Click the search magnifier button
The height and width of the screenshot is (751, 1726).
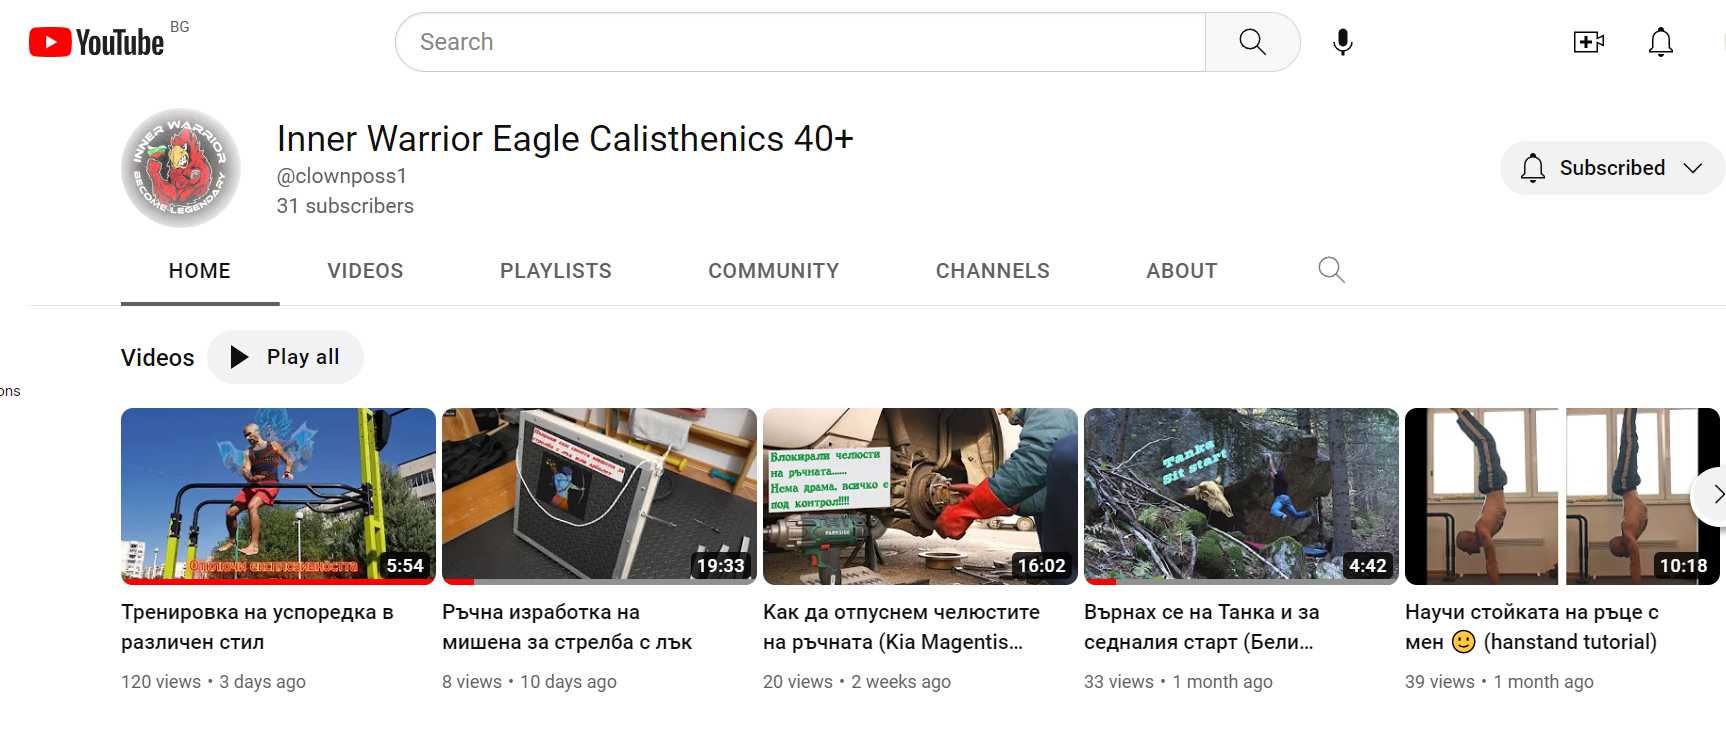point(1252,42)
